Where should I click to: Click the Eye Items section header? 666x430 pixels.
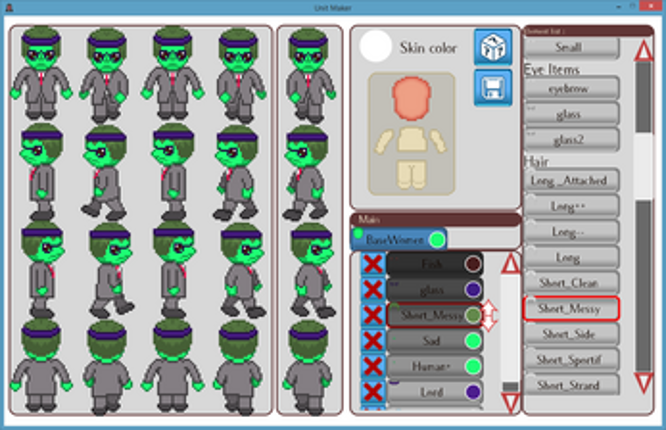point(552,69)
